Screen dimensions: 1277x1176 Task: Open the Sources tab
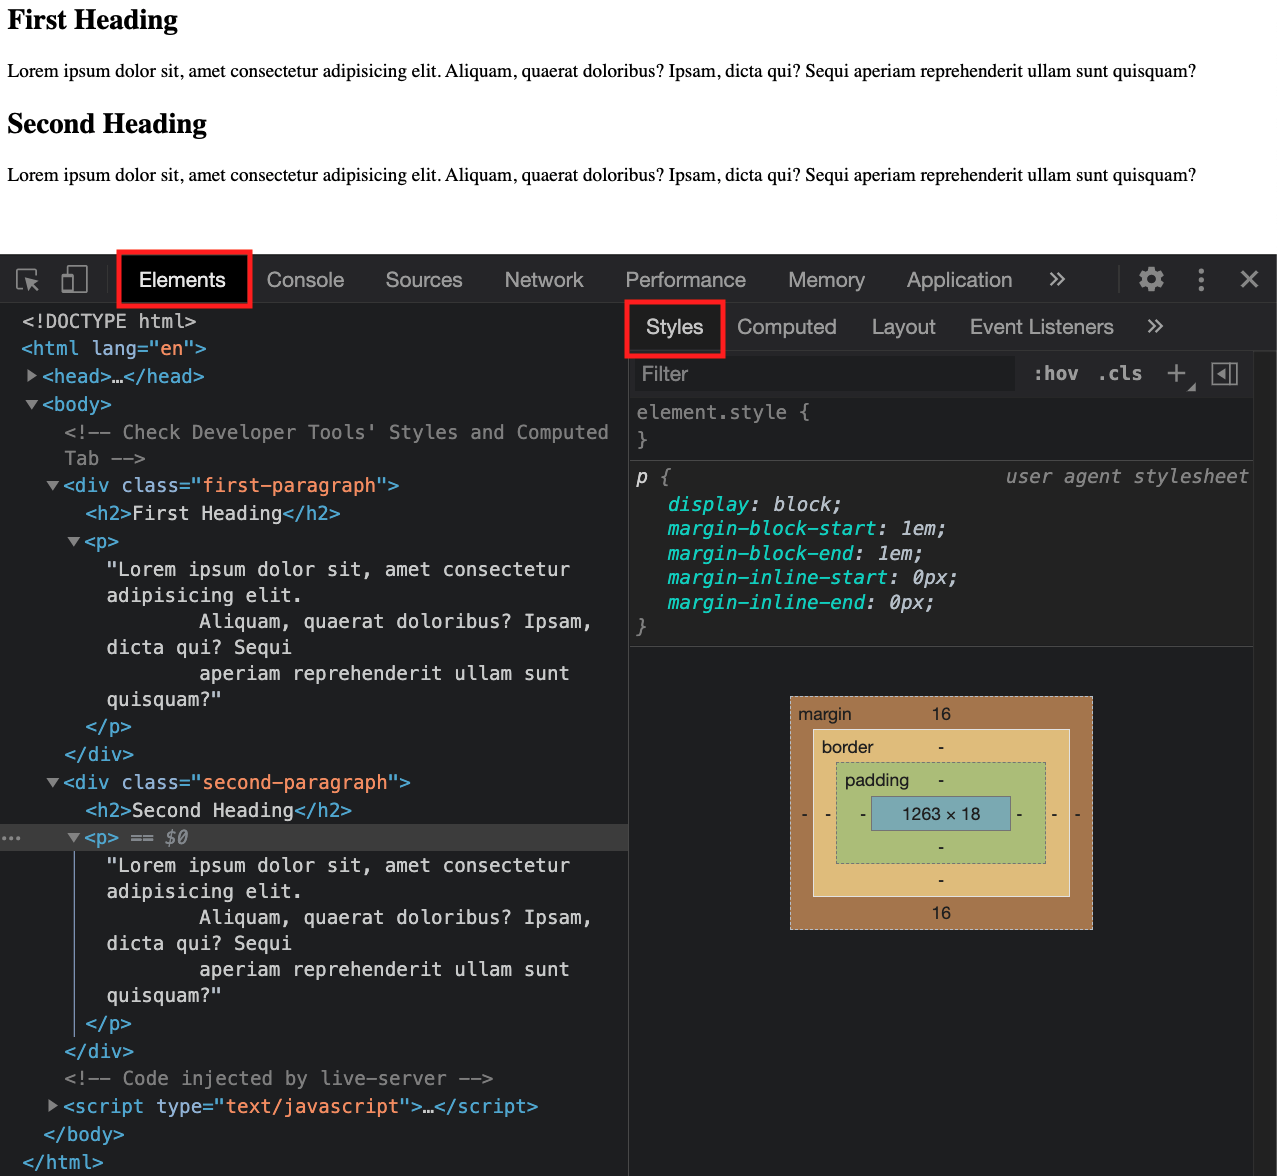point(424,280)
